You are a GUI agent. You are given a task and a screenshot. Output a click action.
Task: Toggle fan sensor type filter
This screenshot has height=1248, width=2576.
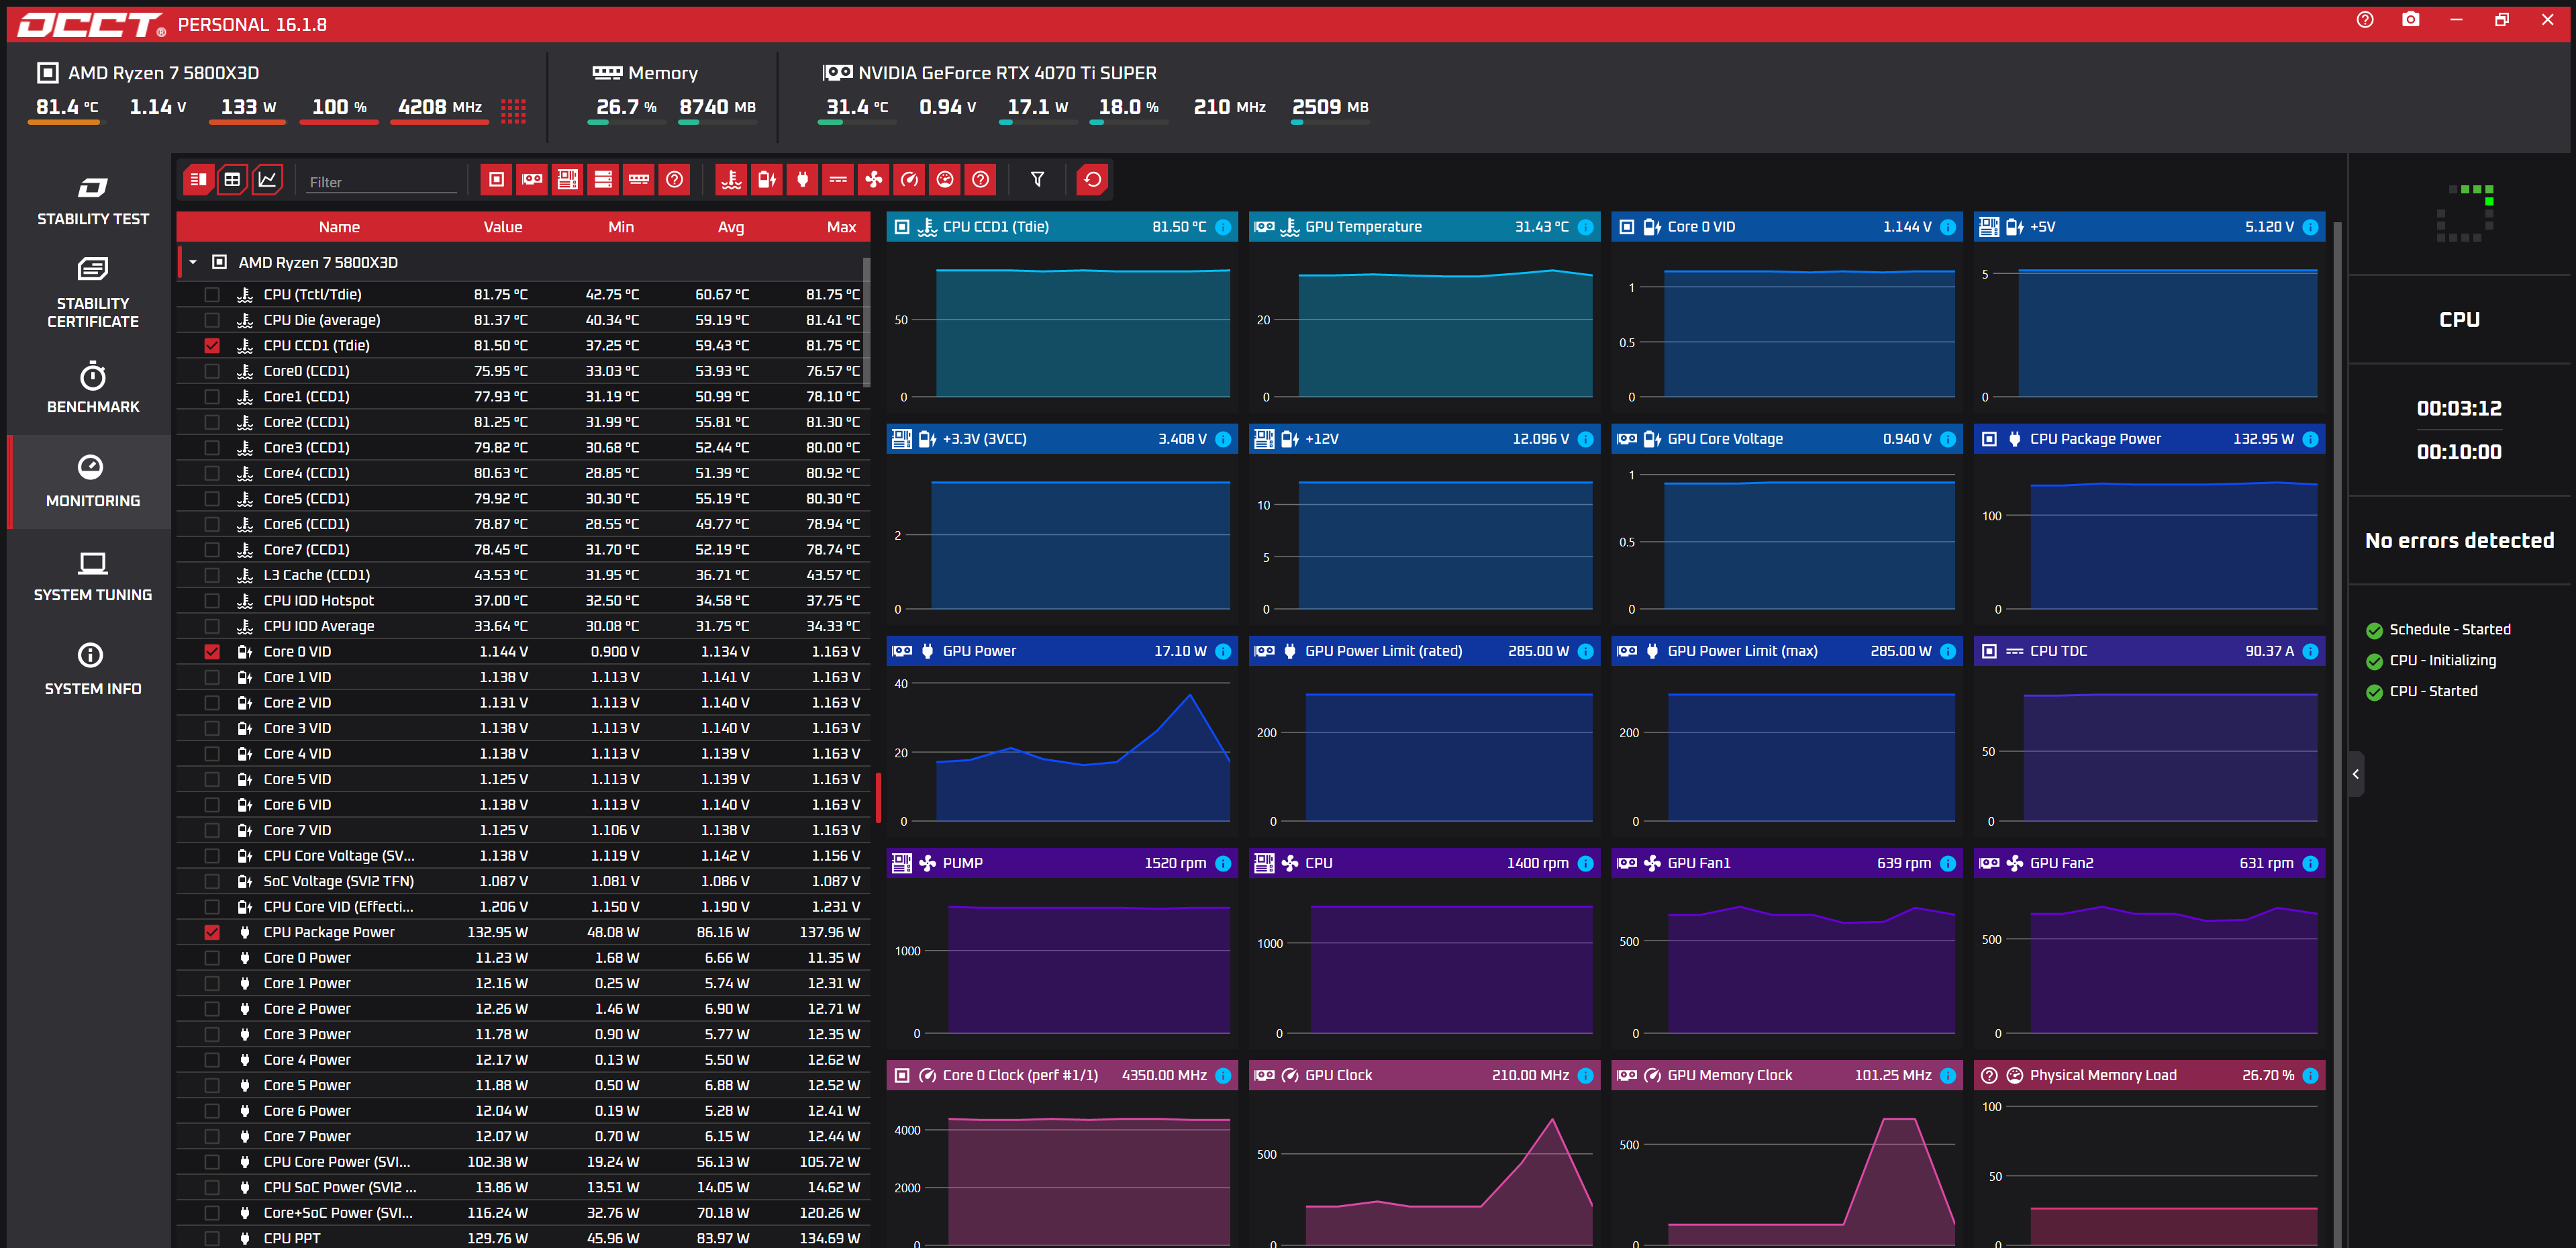coord(874,180)
